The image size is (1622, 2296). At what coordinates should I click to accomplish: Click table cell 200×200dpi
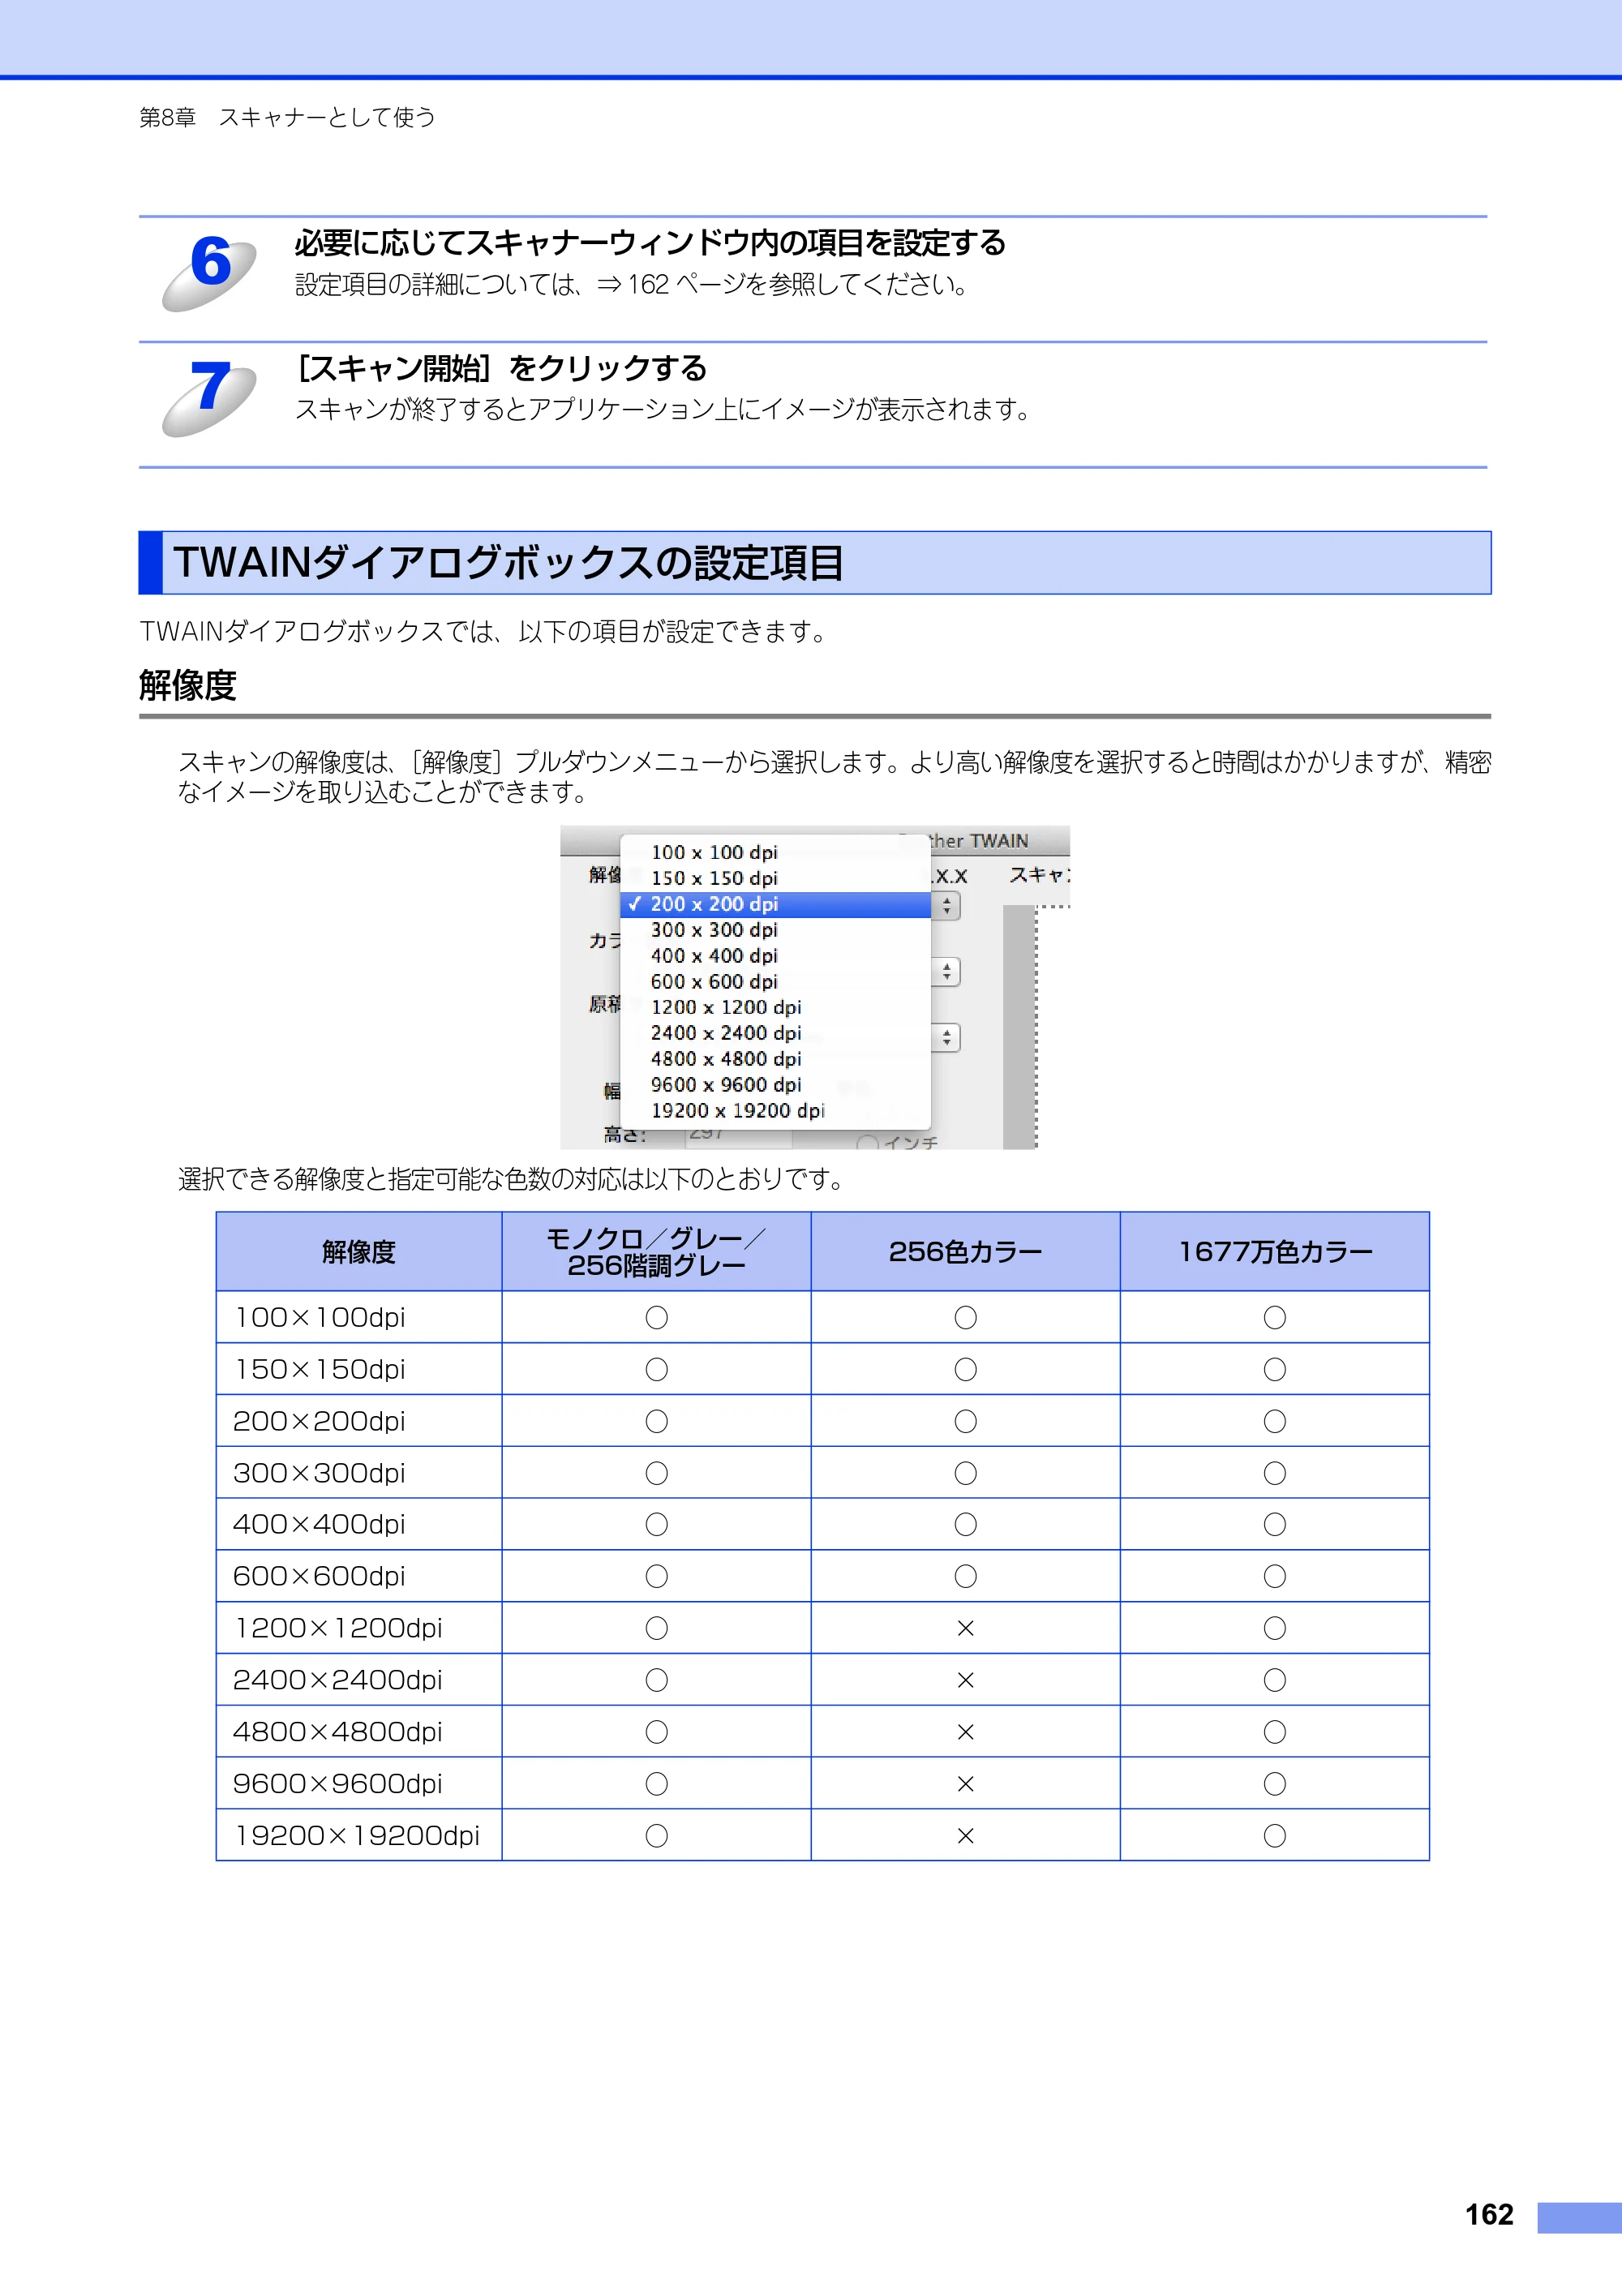tap(359, 1421)
